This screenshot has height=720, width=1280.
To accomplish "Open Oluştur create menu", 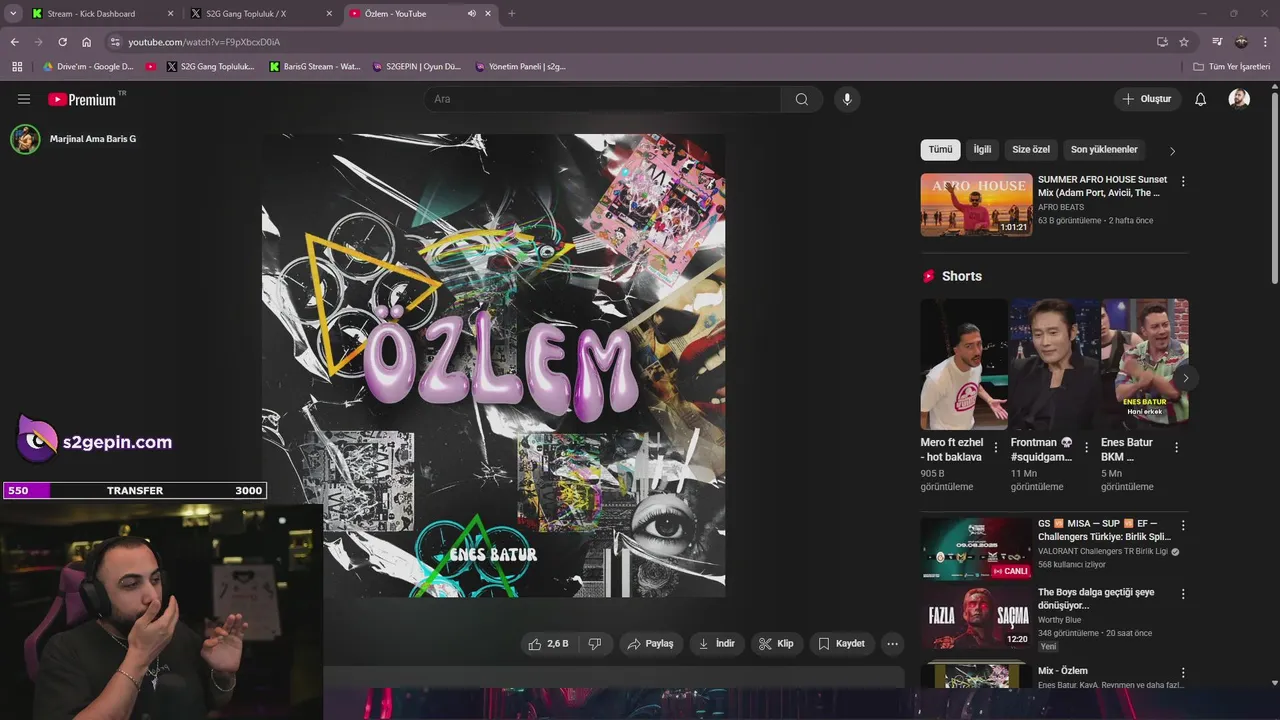I will pos(1147,99).
